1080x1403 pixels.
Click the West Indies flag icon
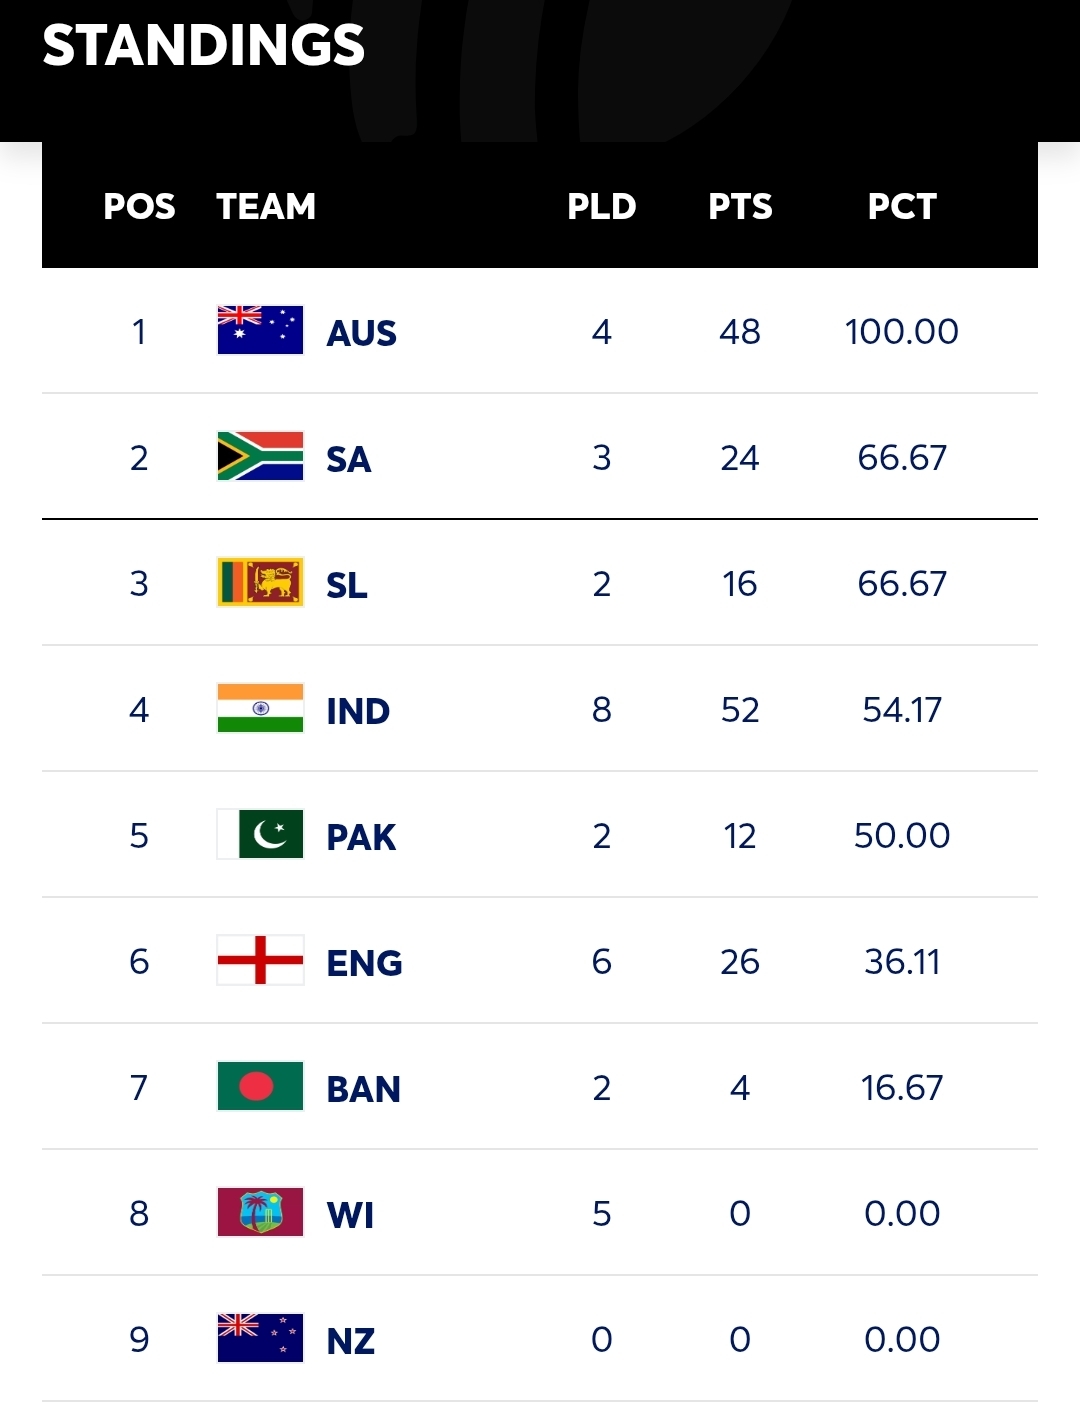coord(260,1213)
